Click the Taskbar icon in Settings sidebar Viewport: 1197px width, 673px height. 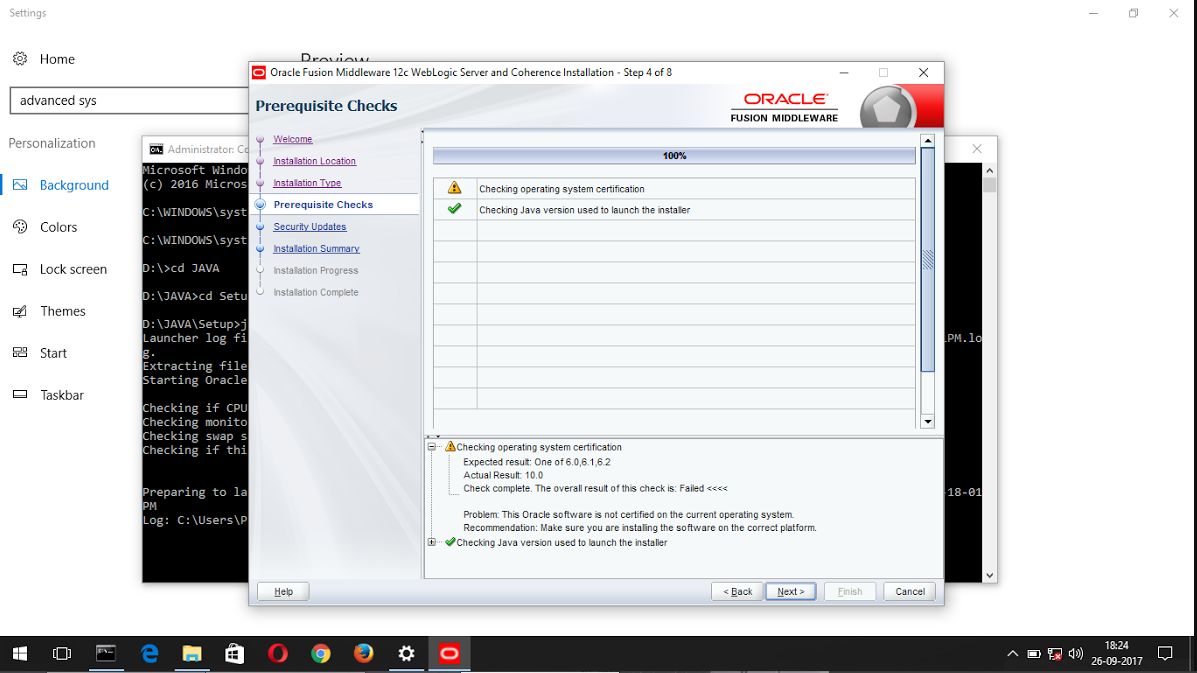(x=20, y=394)
